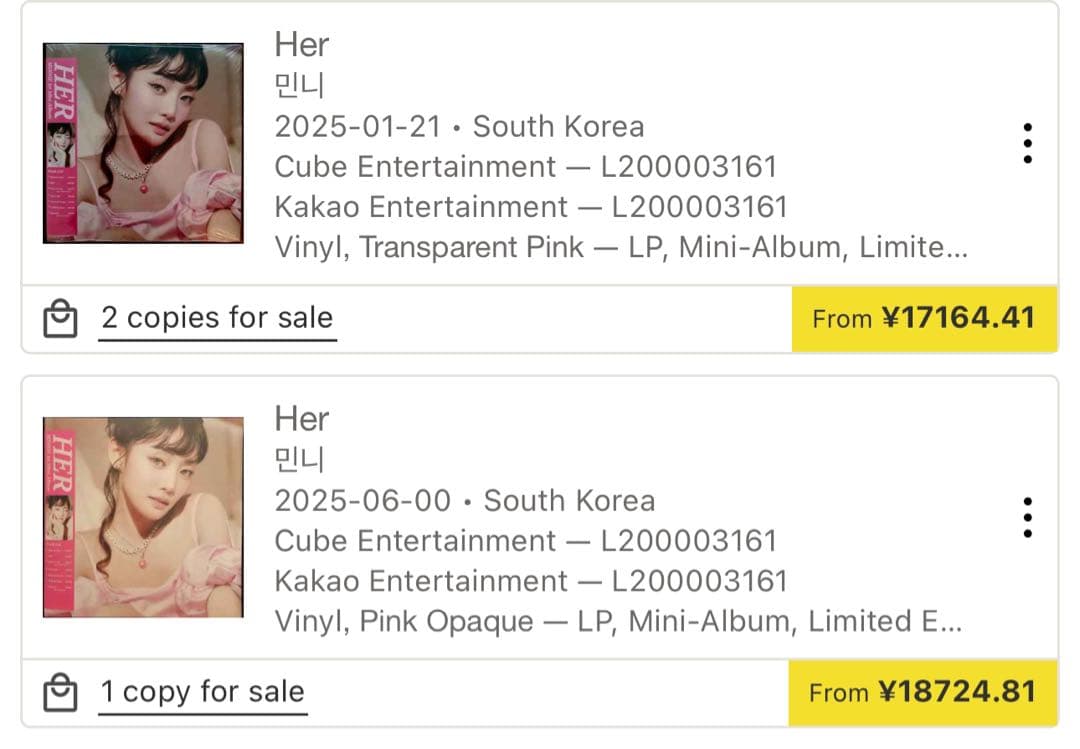Open the three-dot menu for Transparent Pink release
The height and width of the screenshot is (749, 1080).
(x=1027, y=144)
